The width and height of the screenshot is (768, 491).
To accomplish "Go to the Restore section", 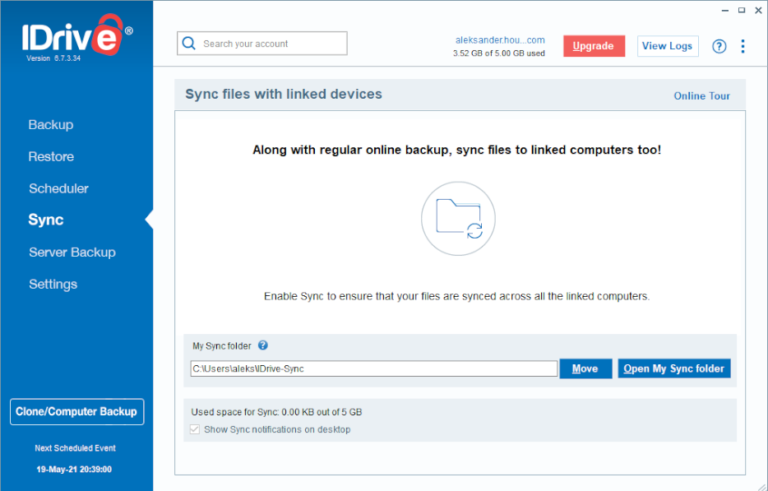I will tap(51, 157).
